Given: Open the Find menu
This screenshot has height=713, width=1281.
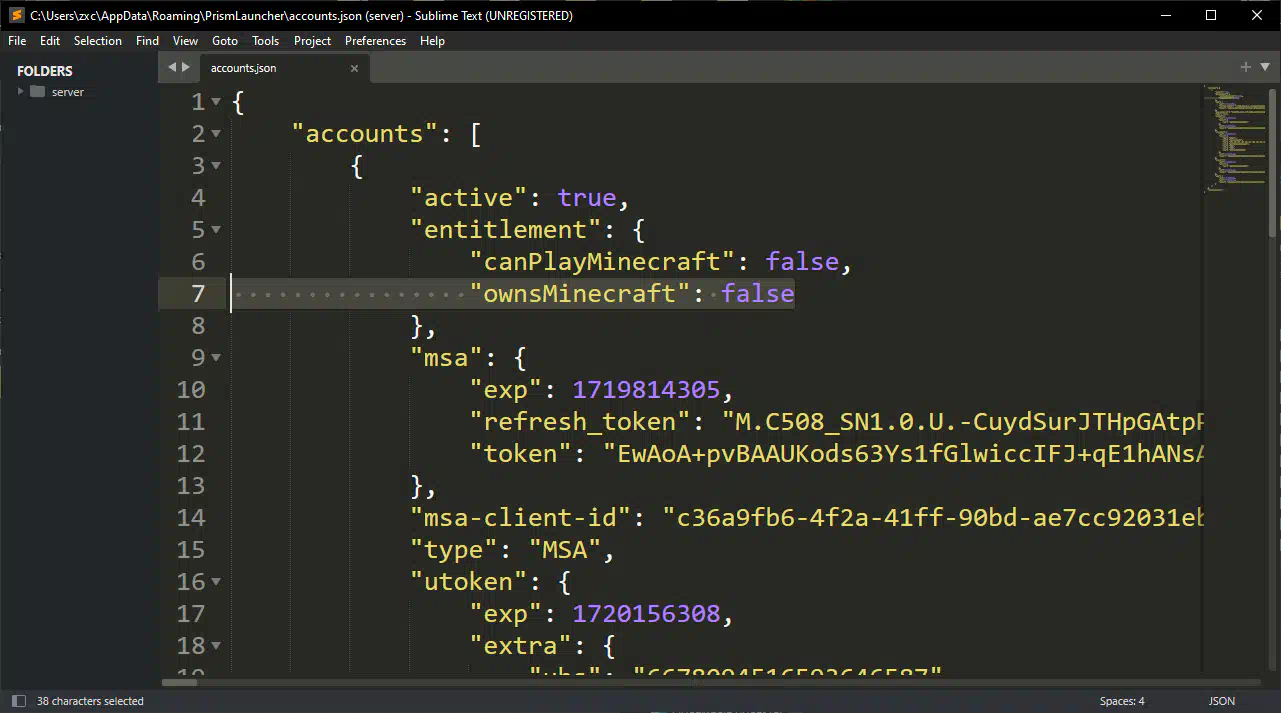Looking at the screenshot, I should [147, 41].
